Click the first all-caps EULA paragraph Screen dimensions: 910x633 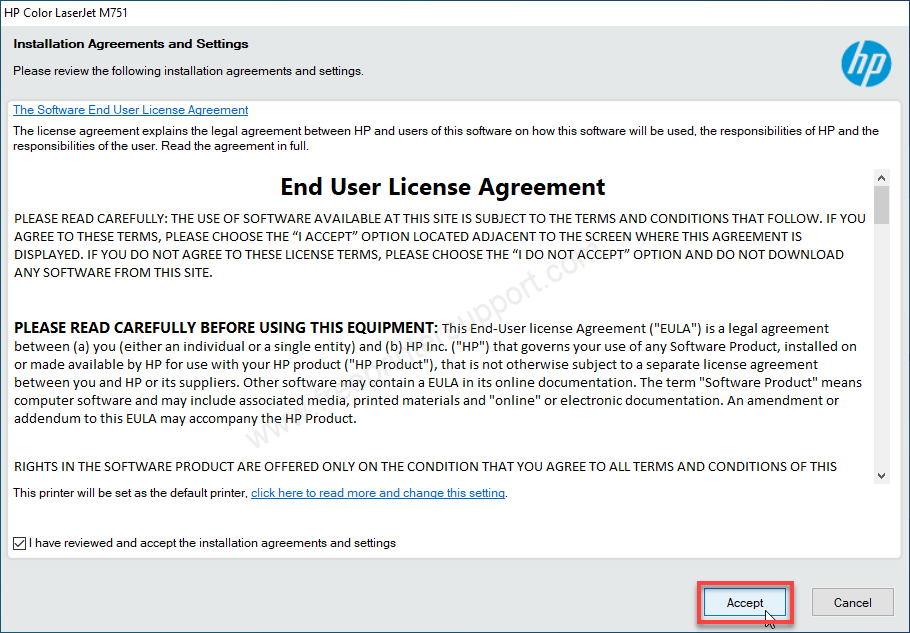(x=440, y=245)
